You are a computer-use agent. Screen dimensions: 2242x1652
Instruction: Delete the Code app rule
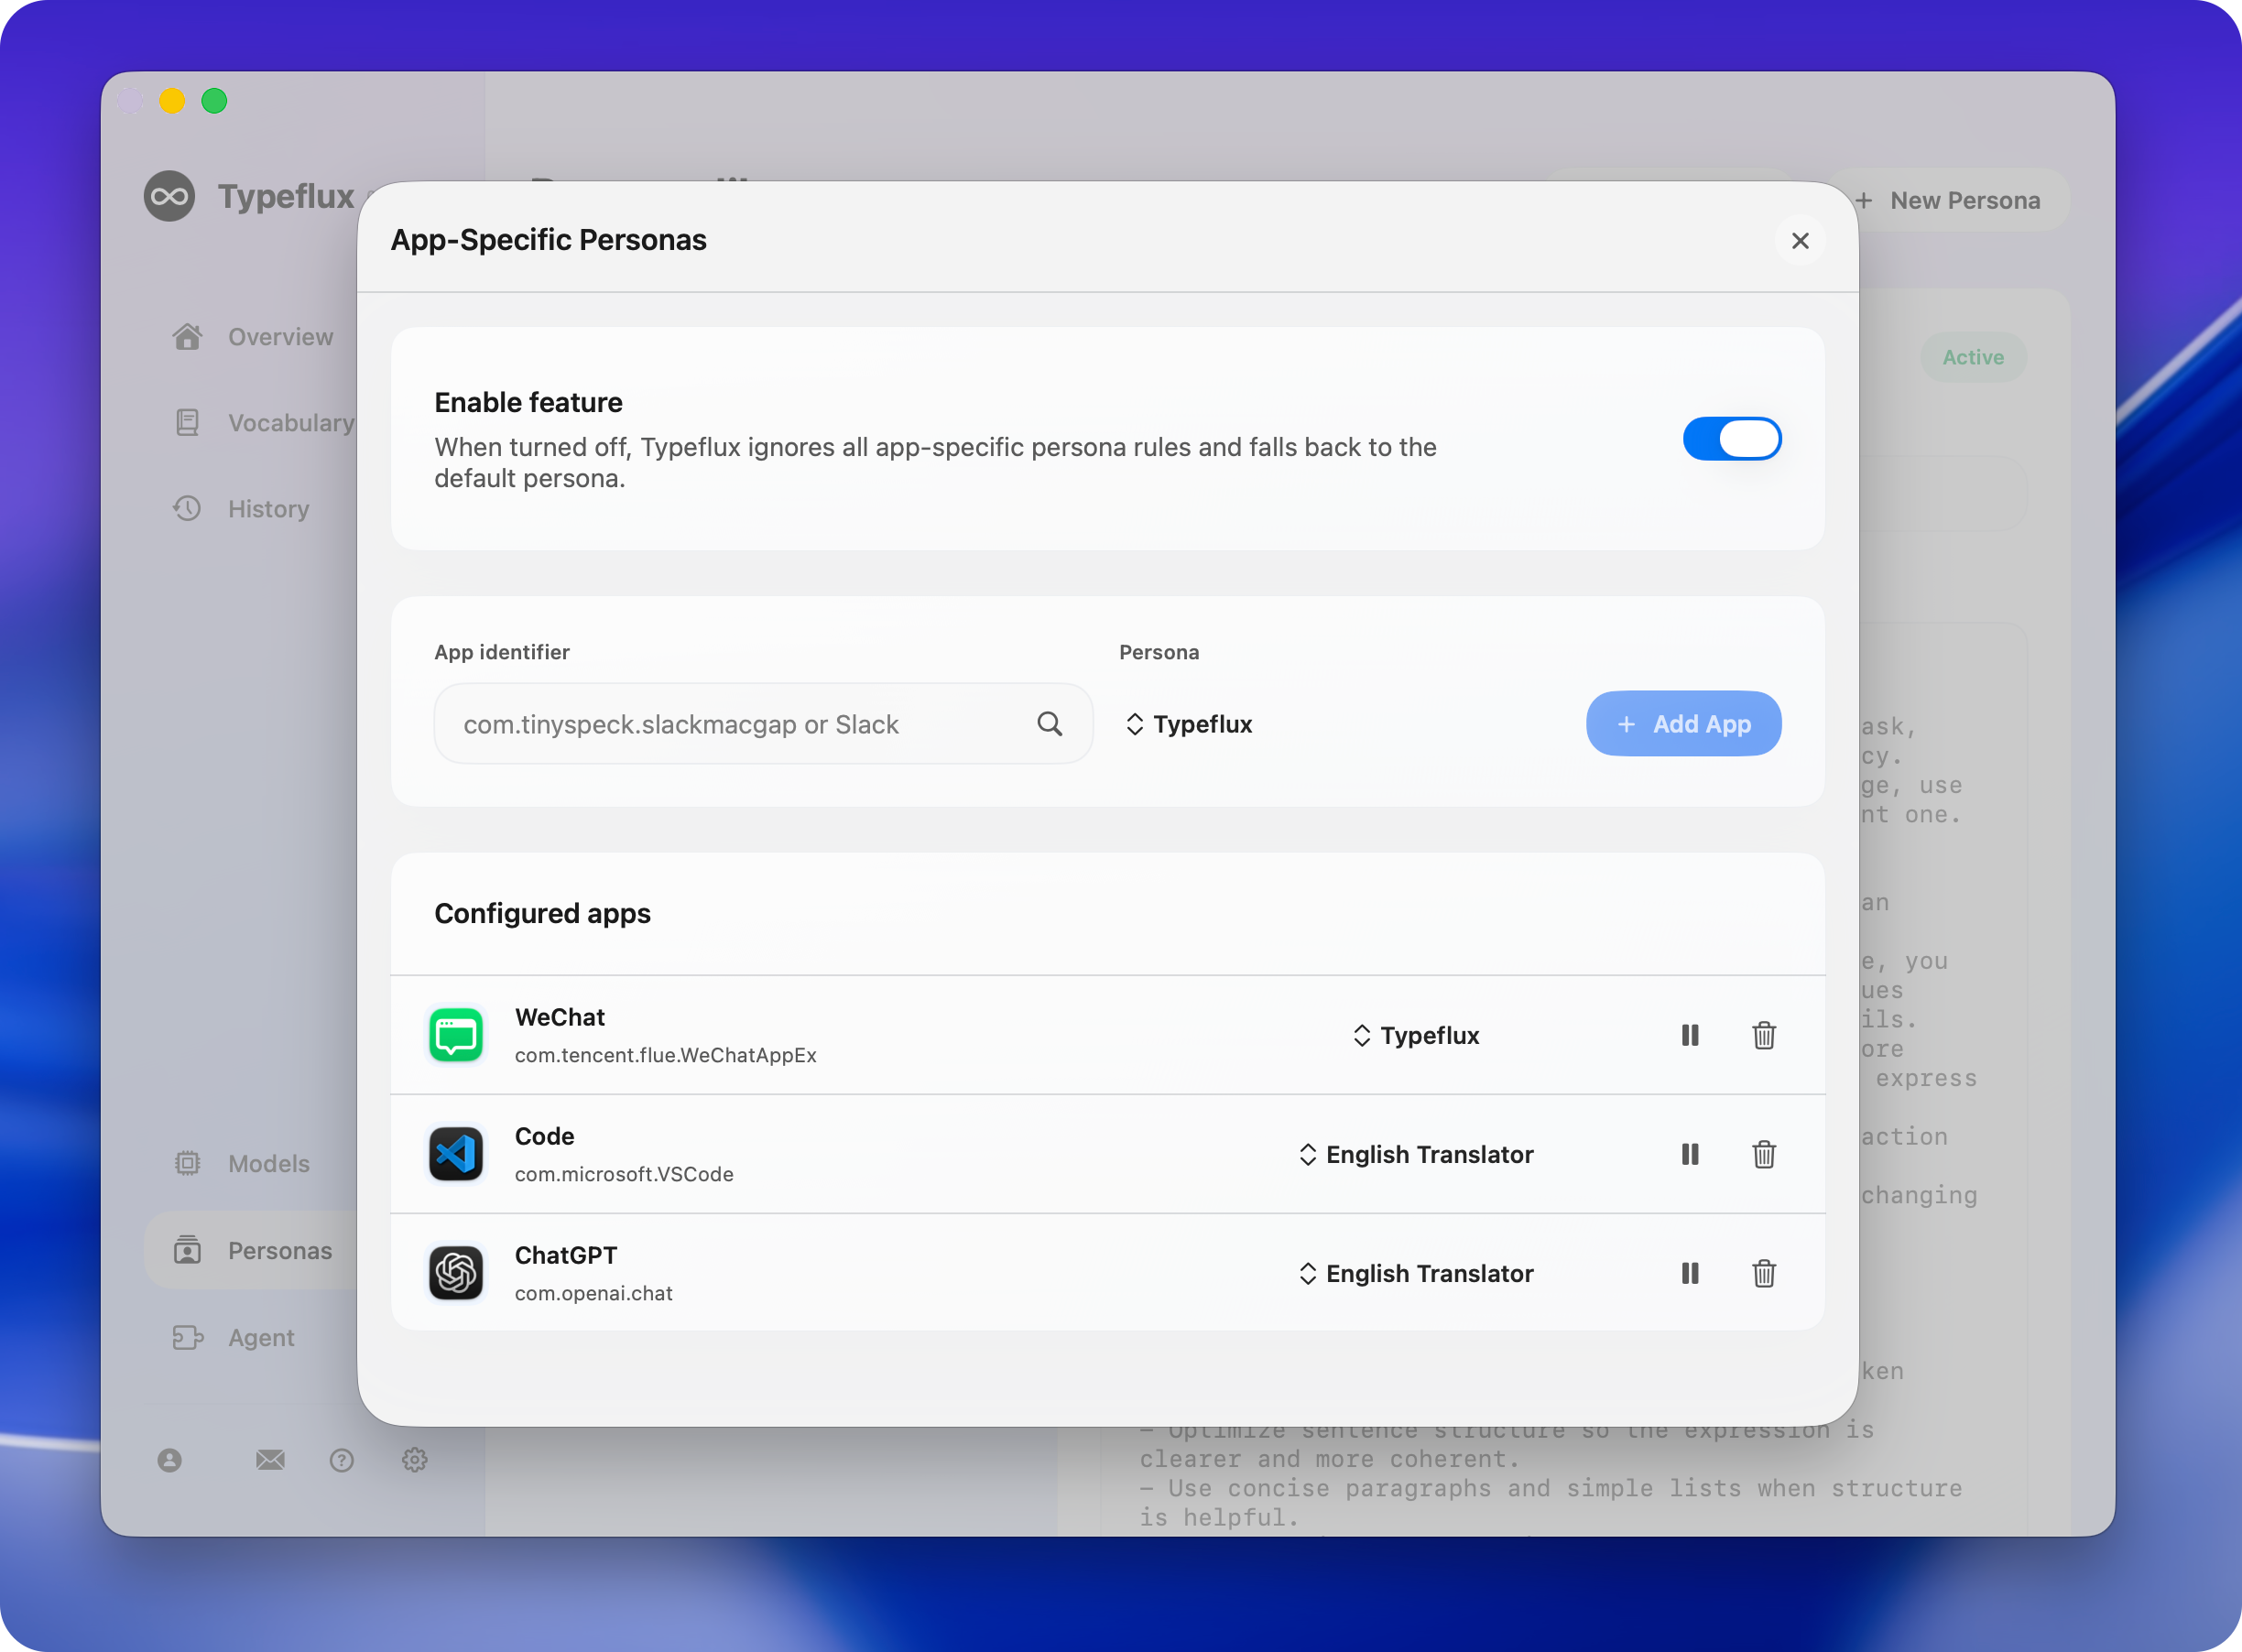click(1764, 1154)
